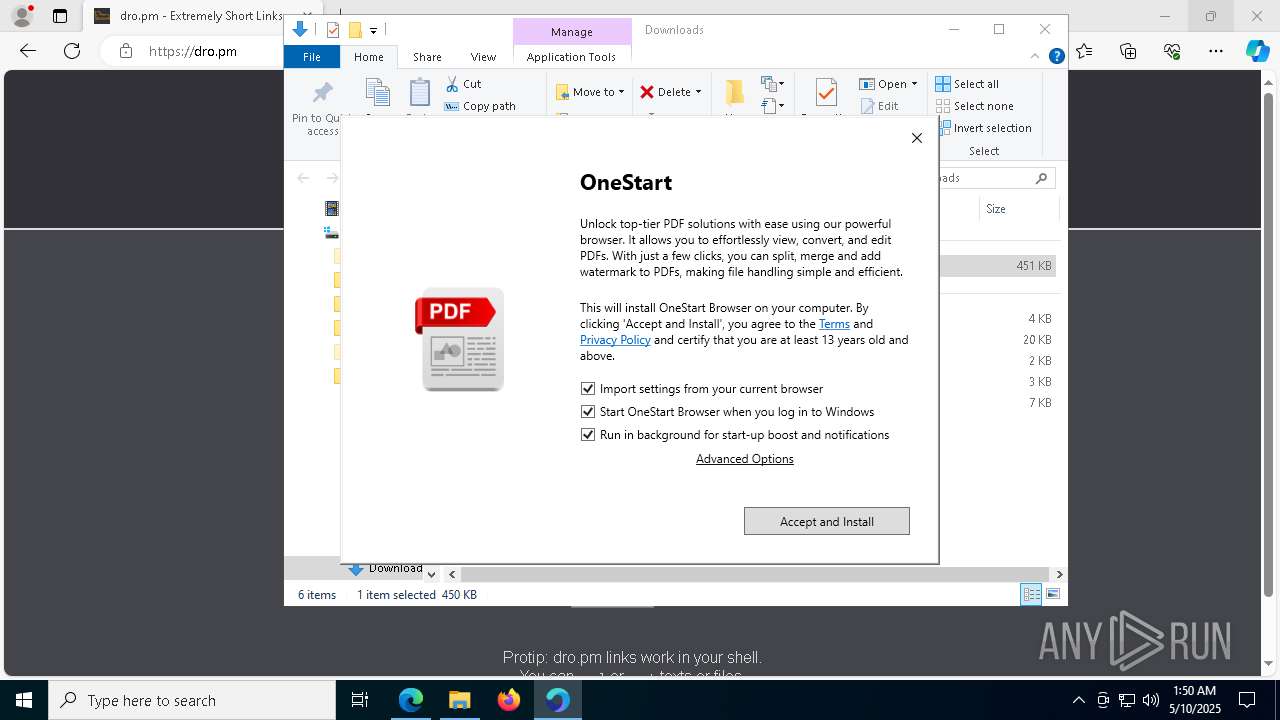Switch Explorer to Details view icon
Screen dimensions: 1280x720
(1031, 594)
